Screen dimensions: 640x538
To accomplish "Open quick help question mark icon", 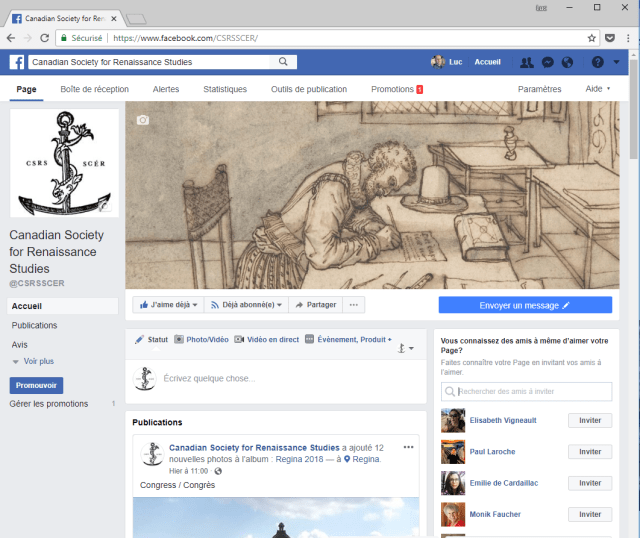I will (x=598, y=62).
